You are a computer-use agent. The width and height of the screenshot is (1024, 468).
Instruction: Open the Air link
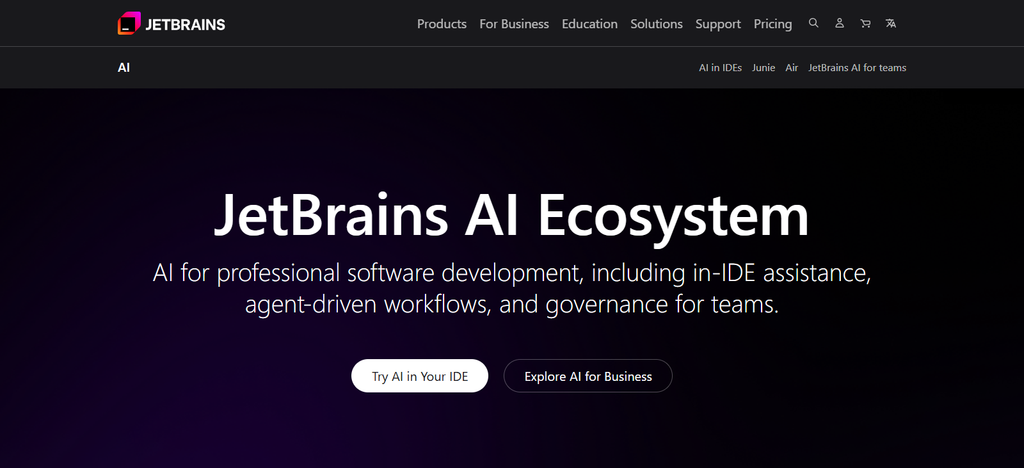[792, 67]
